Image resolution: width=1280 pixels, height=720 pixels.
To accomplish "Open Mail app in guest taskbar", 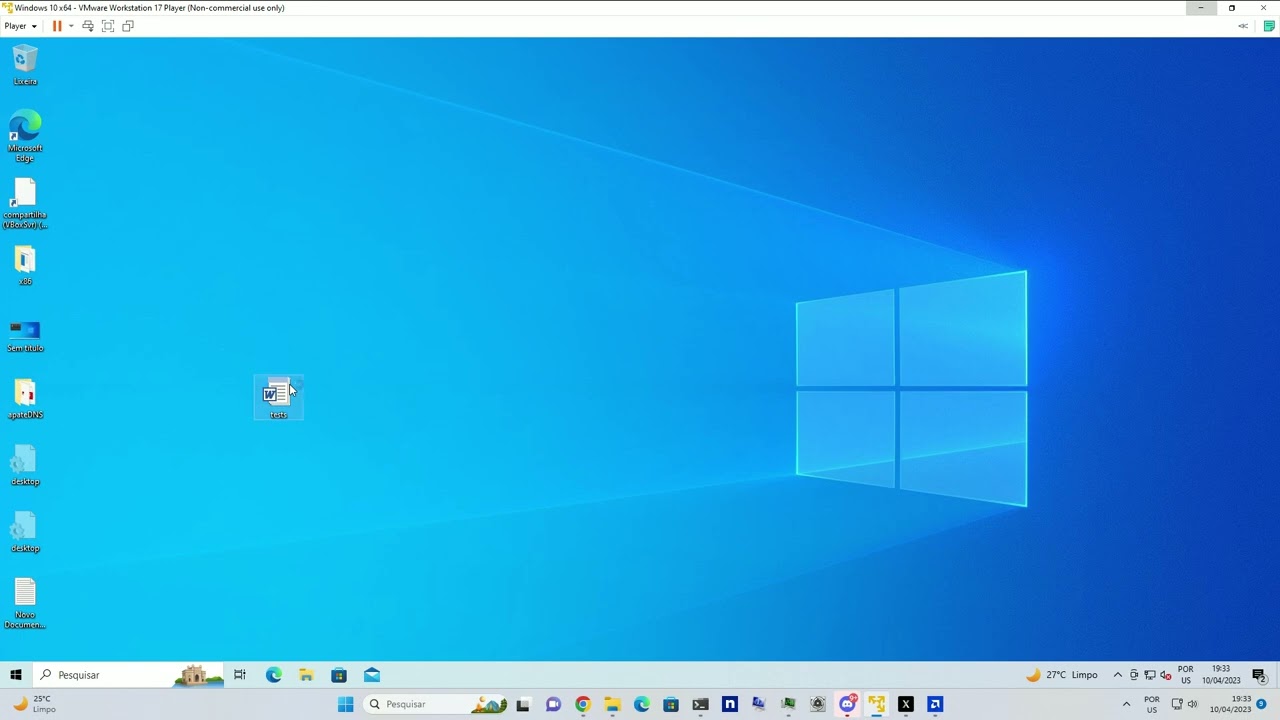I will 372,675.
